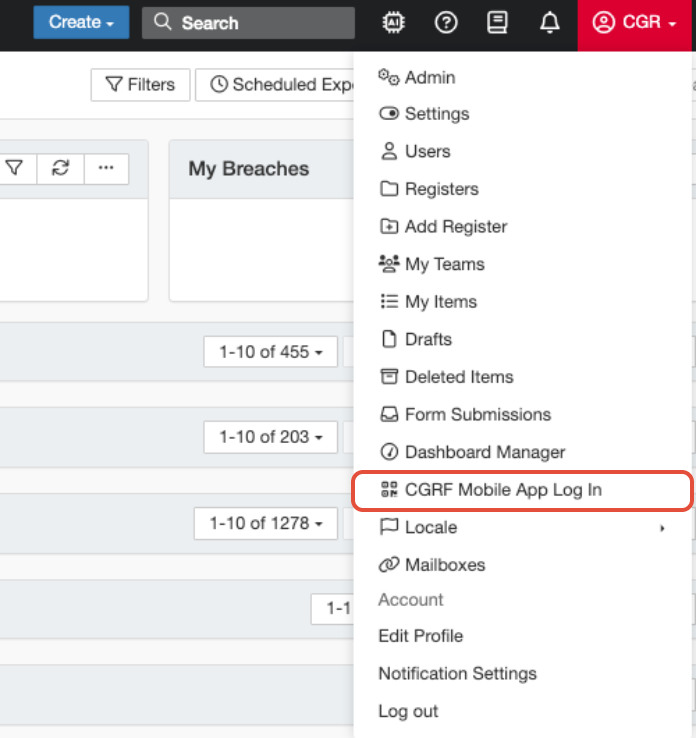The height and width of the screenshot is (738, 696).
Task: Click the inbox icon beside Form Submissions
Action: coord(389,414)
